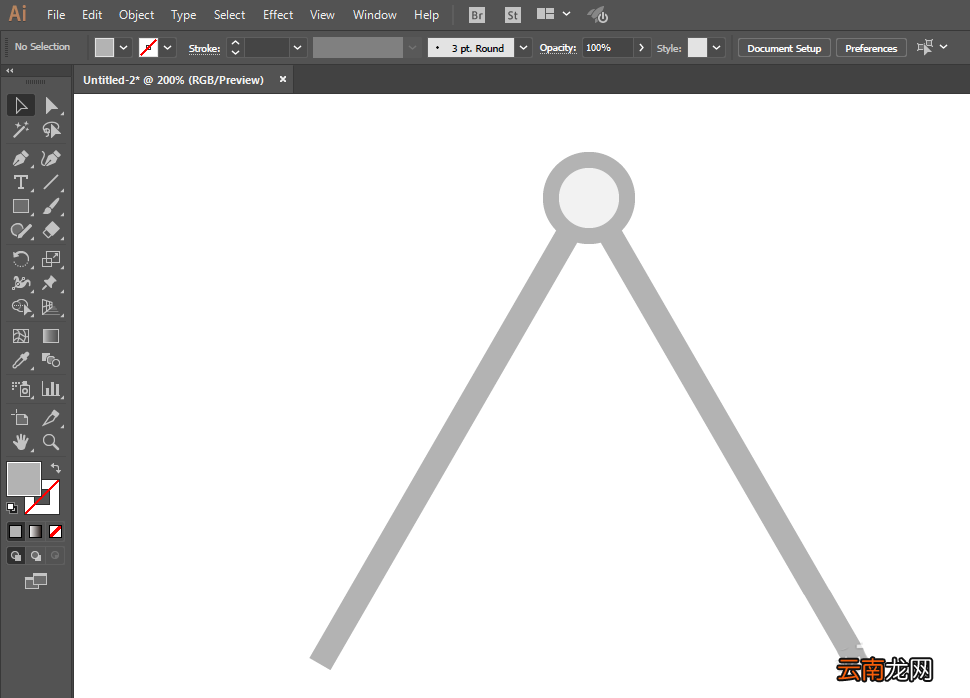970x698 pixels.
Task: Activate the Type tool
Action: (x=20, y=183)
